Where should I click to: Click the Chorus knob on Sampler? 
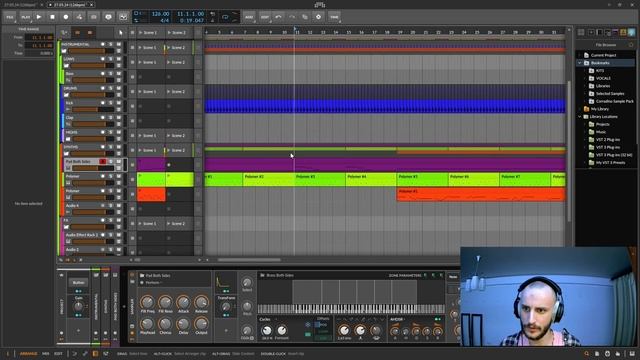(165, 324)
